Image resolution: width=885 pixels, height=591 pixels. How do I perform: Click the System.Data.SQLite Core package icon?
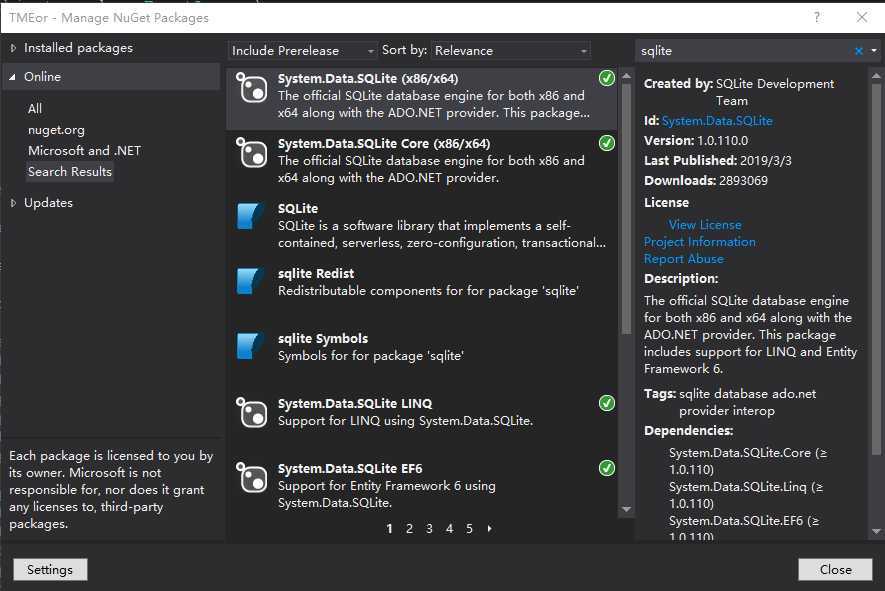tap(251, 152)
